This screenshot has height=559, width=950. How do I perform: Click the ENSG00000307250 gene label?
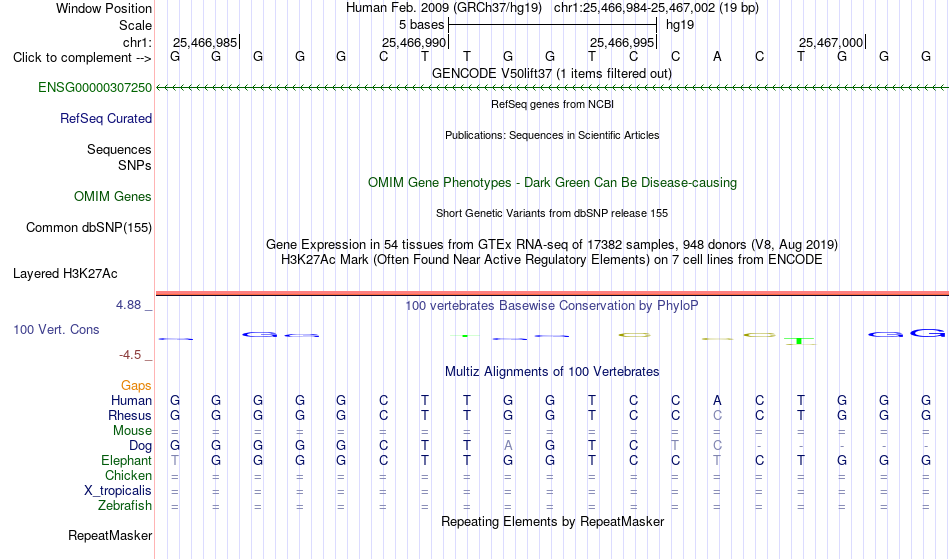click(95, 87)
